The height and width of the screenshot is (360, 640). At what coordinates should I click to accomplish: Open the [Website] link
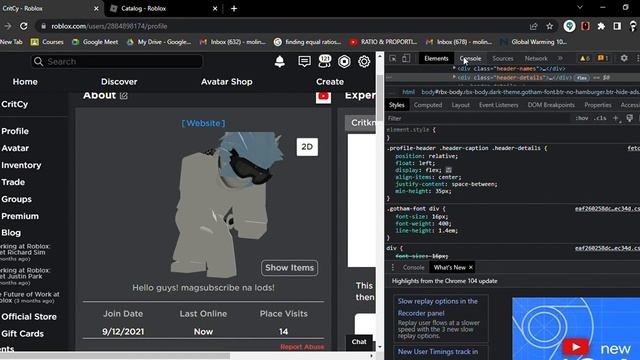pos(203,123)
